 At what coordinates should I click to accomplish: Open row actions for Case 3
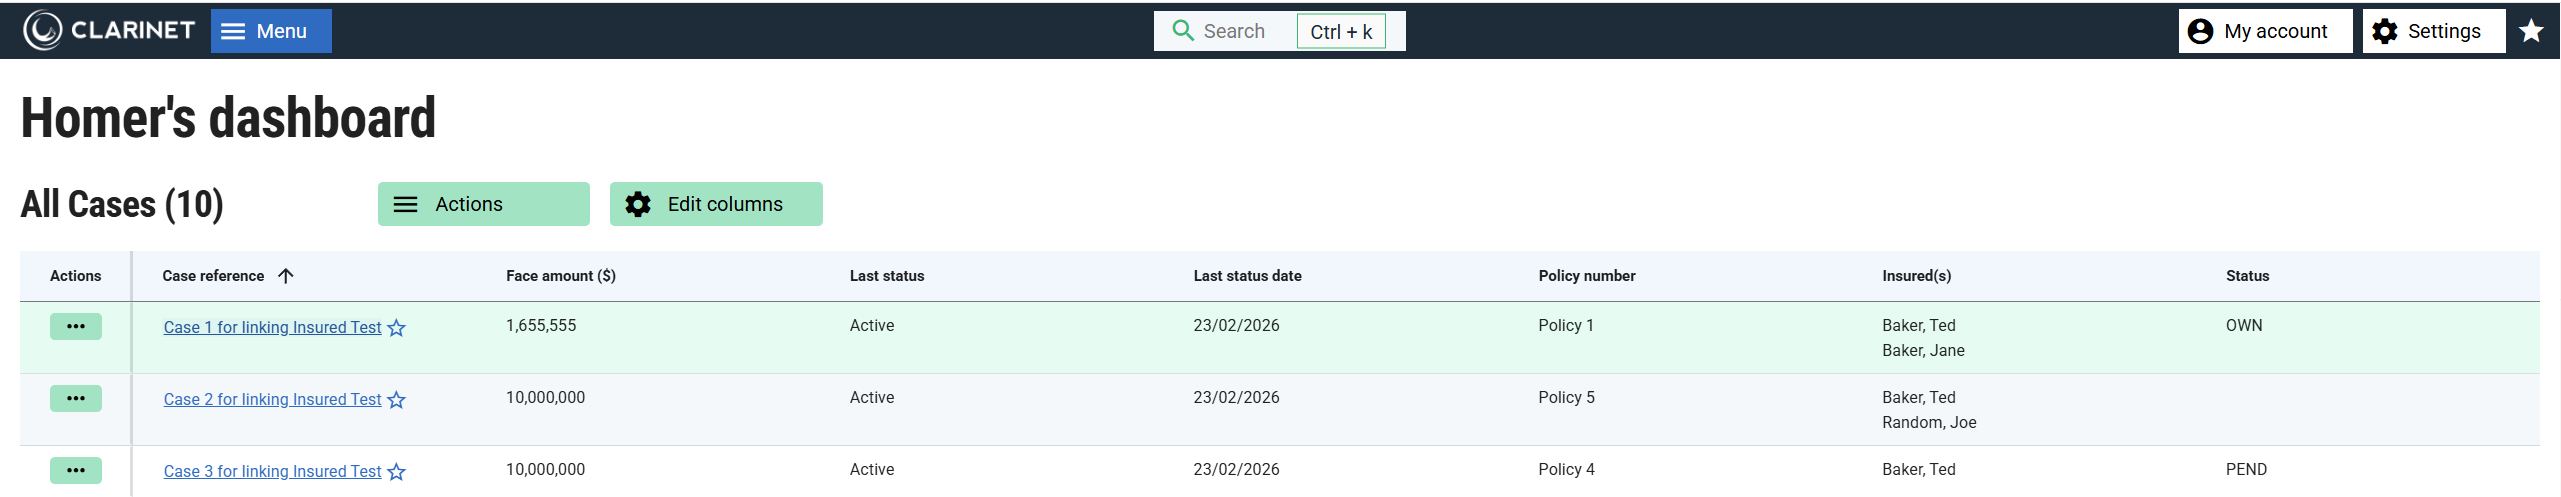tap(76, 471)
